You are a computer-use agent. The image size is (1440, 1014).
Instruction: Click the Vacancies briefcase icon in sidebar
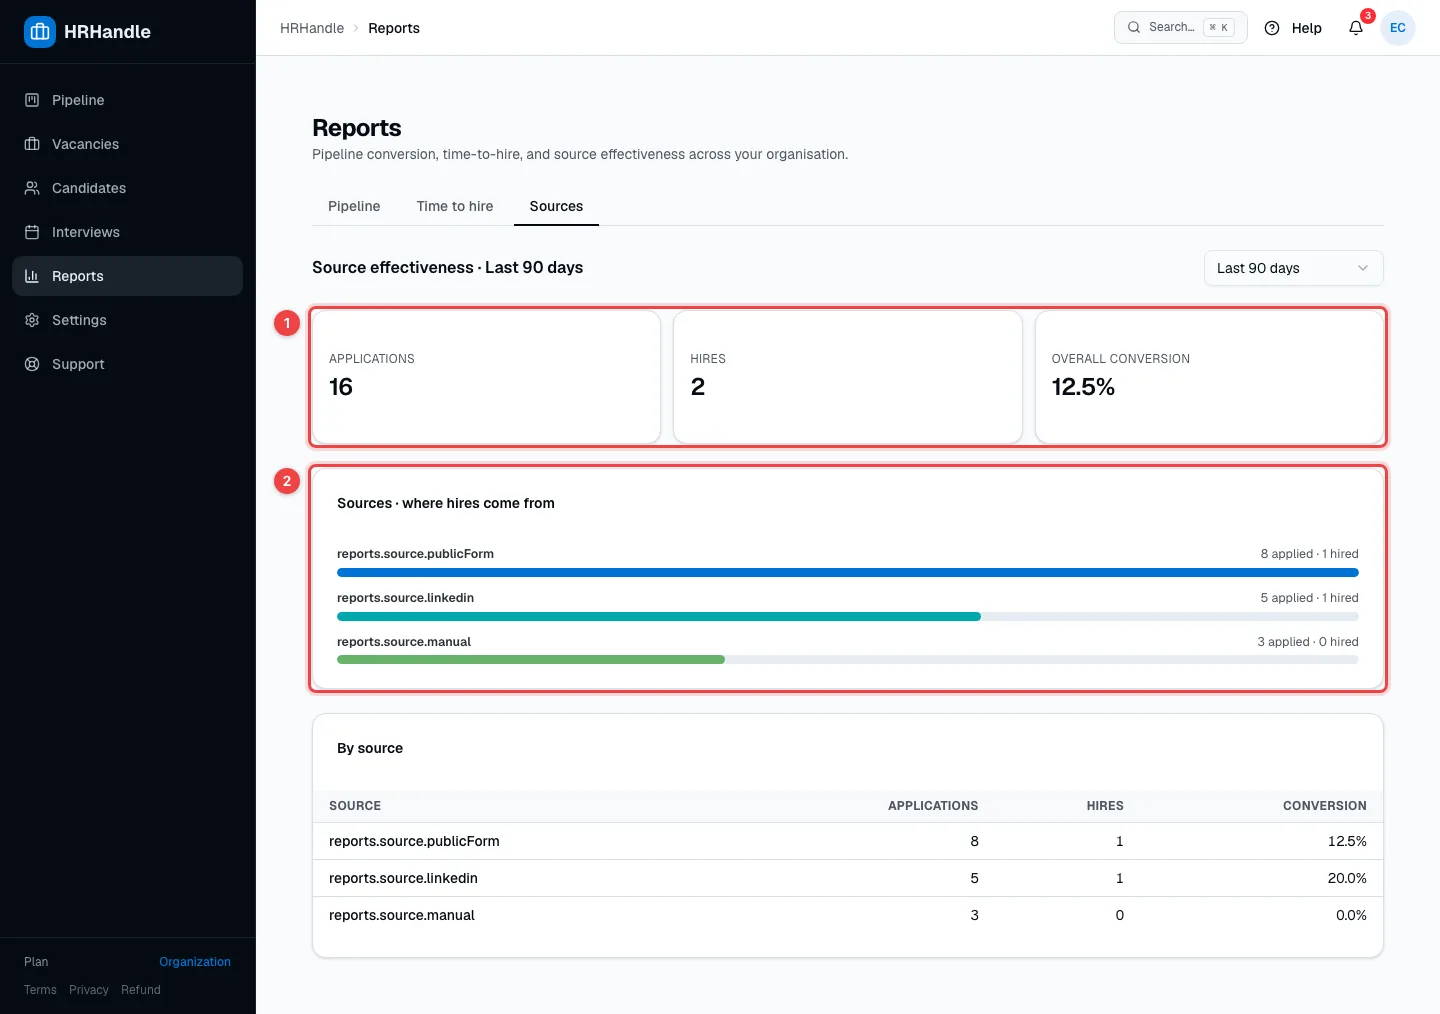(32, 144)
